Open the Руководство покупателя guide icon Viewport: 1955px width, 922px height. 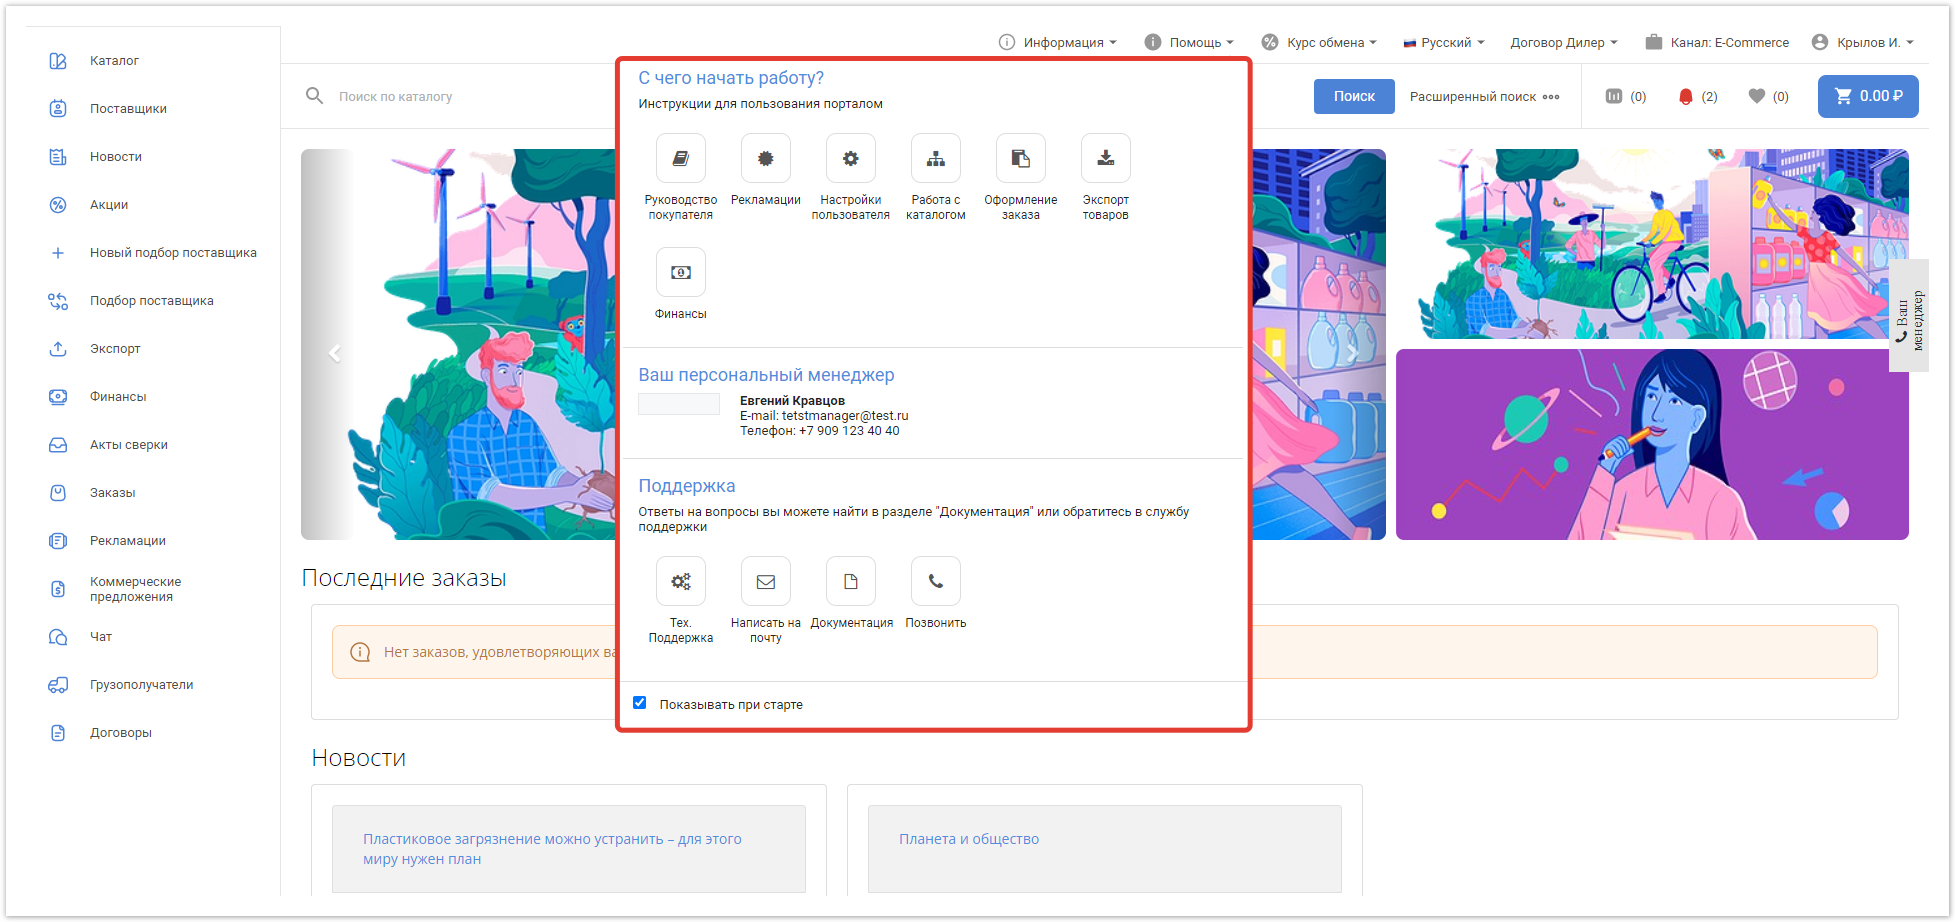680,159
